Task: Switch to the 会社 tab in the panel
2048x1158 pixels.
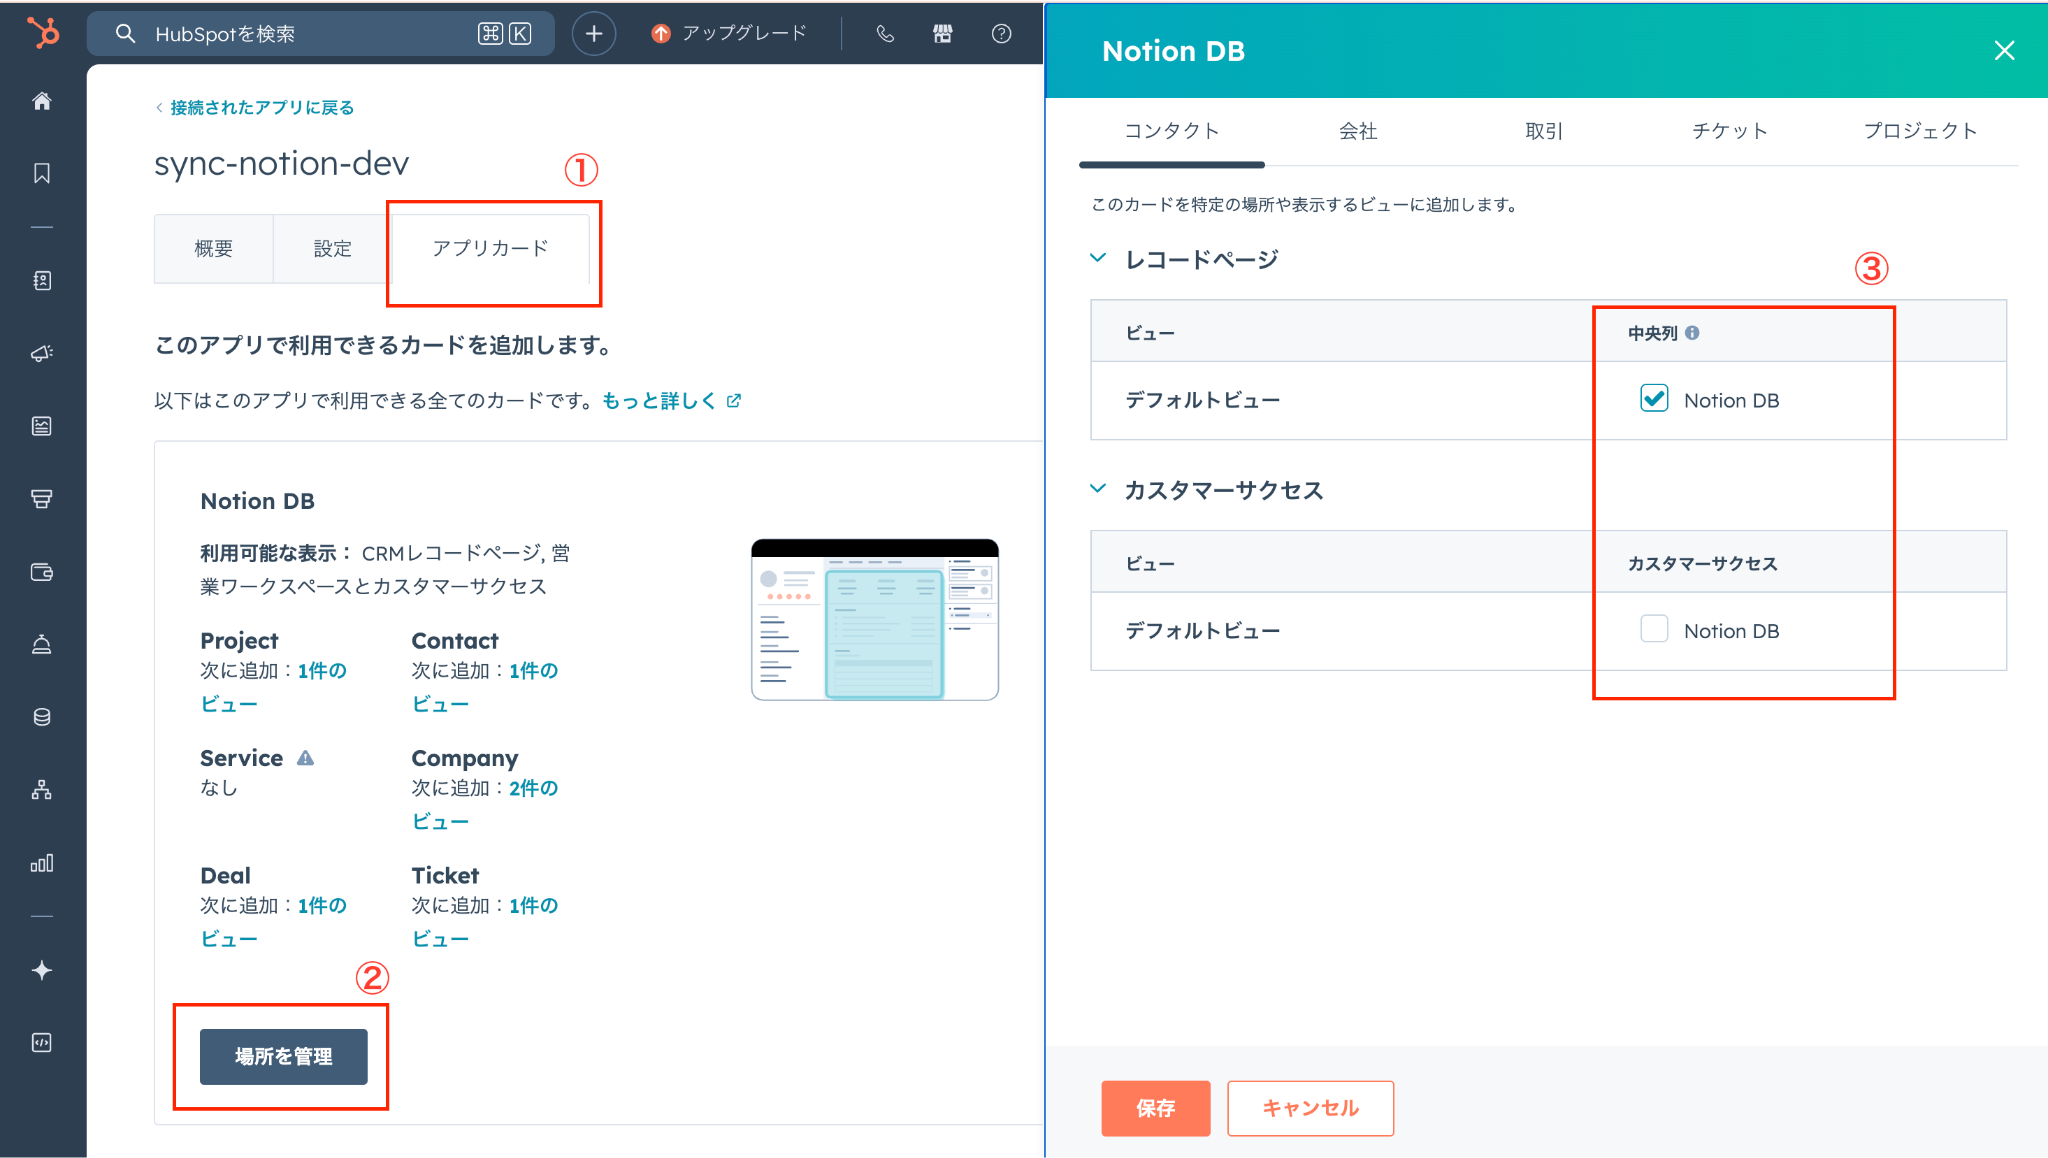Action: [x=1358, y=131]
